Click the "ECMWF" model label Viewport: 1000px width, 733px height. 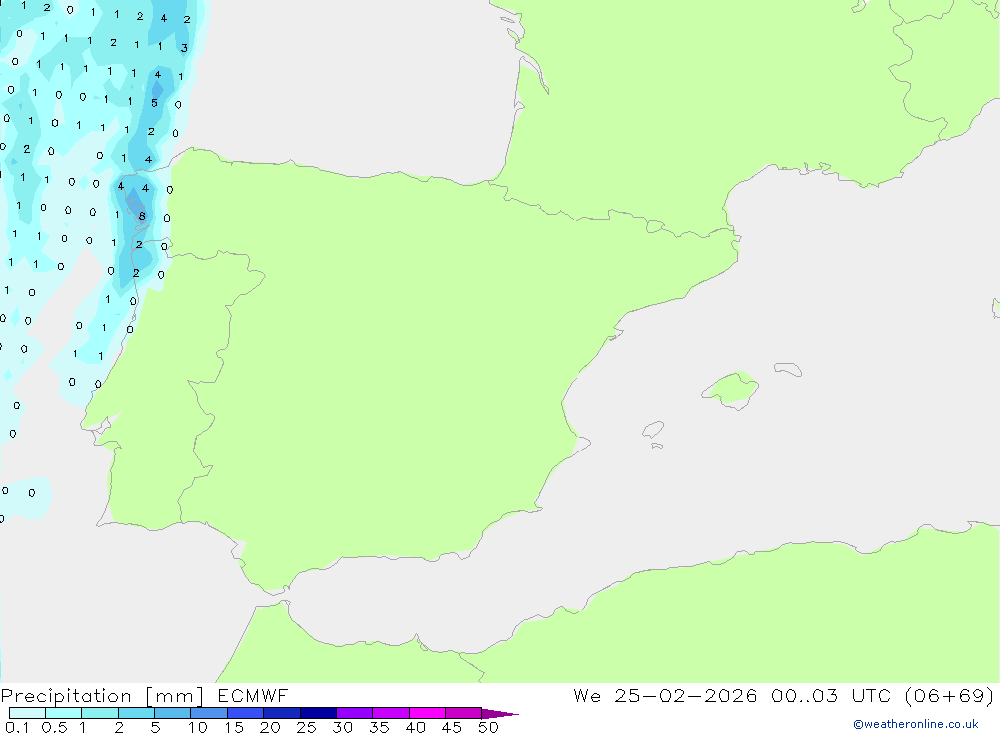point(253,695)
